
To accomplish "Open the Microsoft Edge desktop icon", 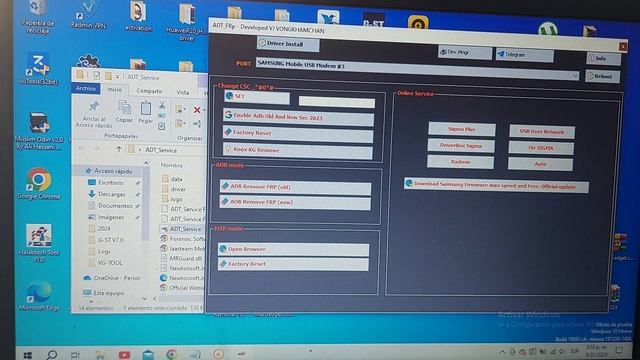I will click(x=39, y=296).
